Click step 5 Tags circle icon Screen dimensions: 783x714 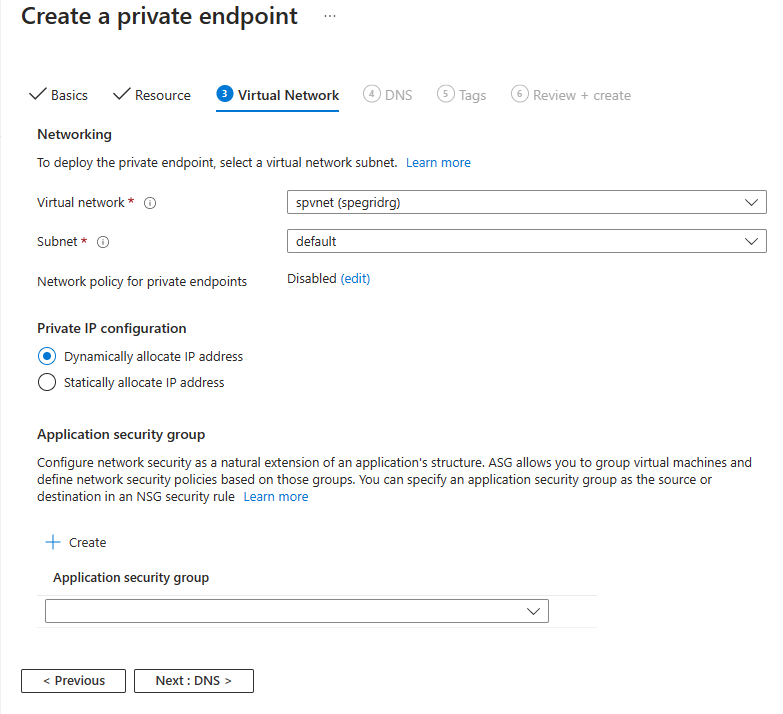pos(446,94)
